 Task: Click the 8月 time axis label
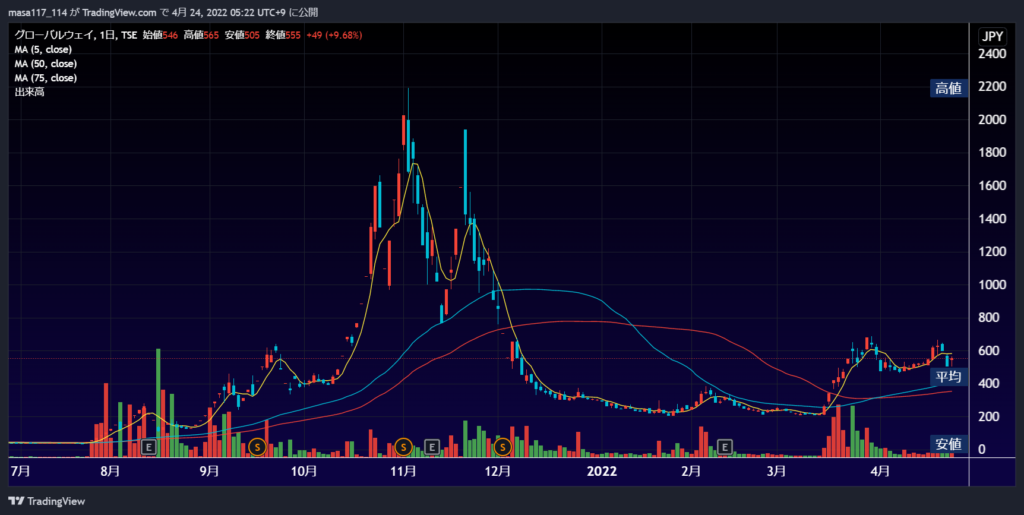coord(110,471)
